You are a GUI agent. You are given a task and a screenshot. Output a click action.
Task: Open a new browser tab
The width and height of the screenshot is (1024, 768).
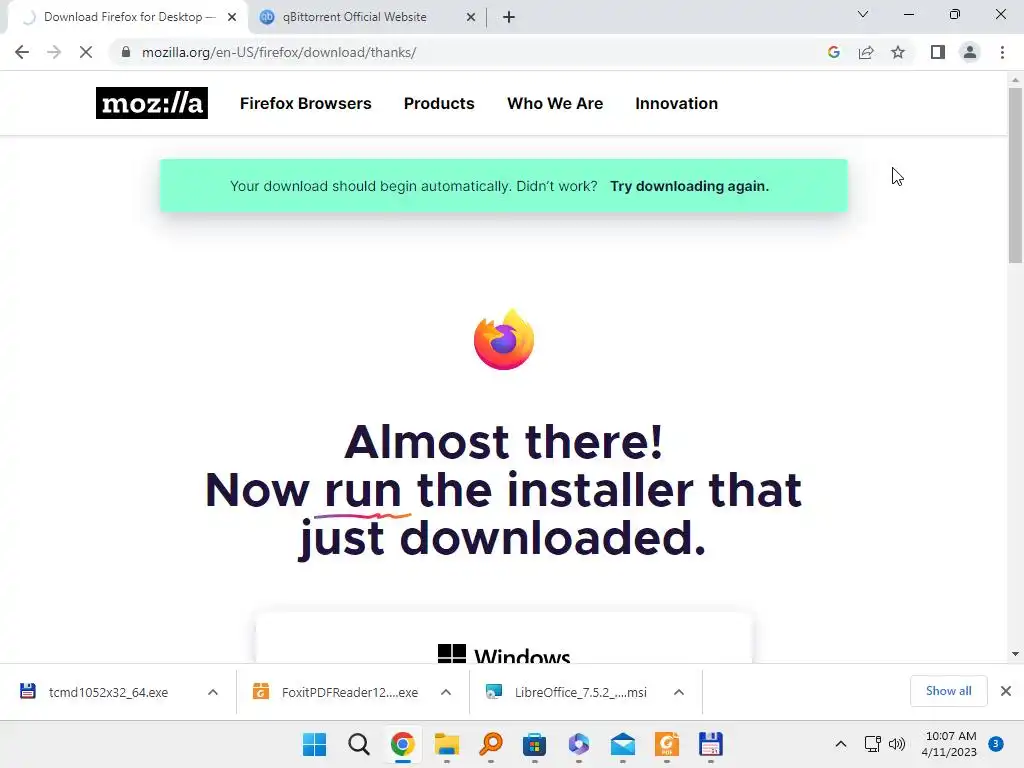click(x=509, y=17)
